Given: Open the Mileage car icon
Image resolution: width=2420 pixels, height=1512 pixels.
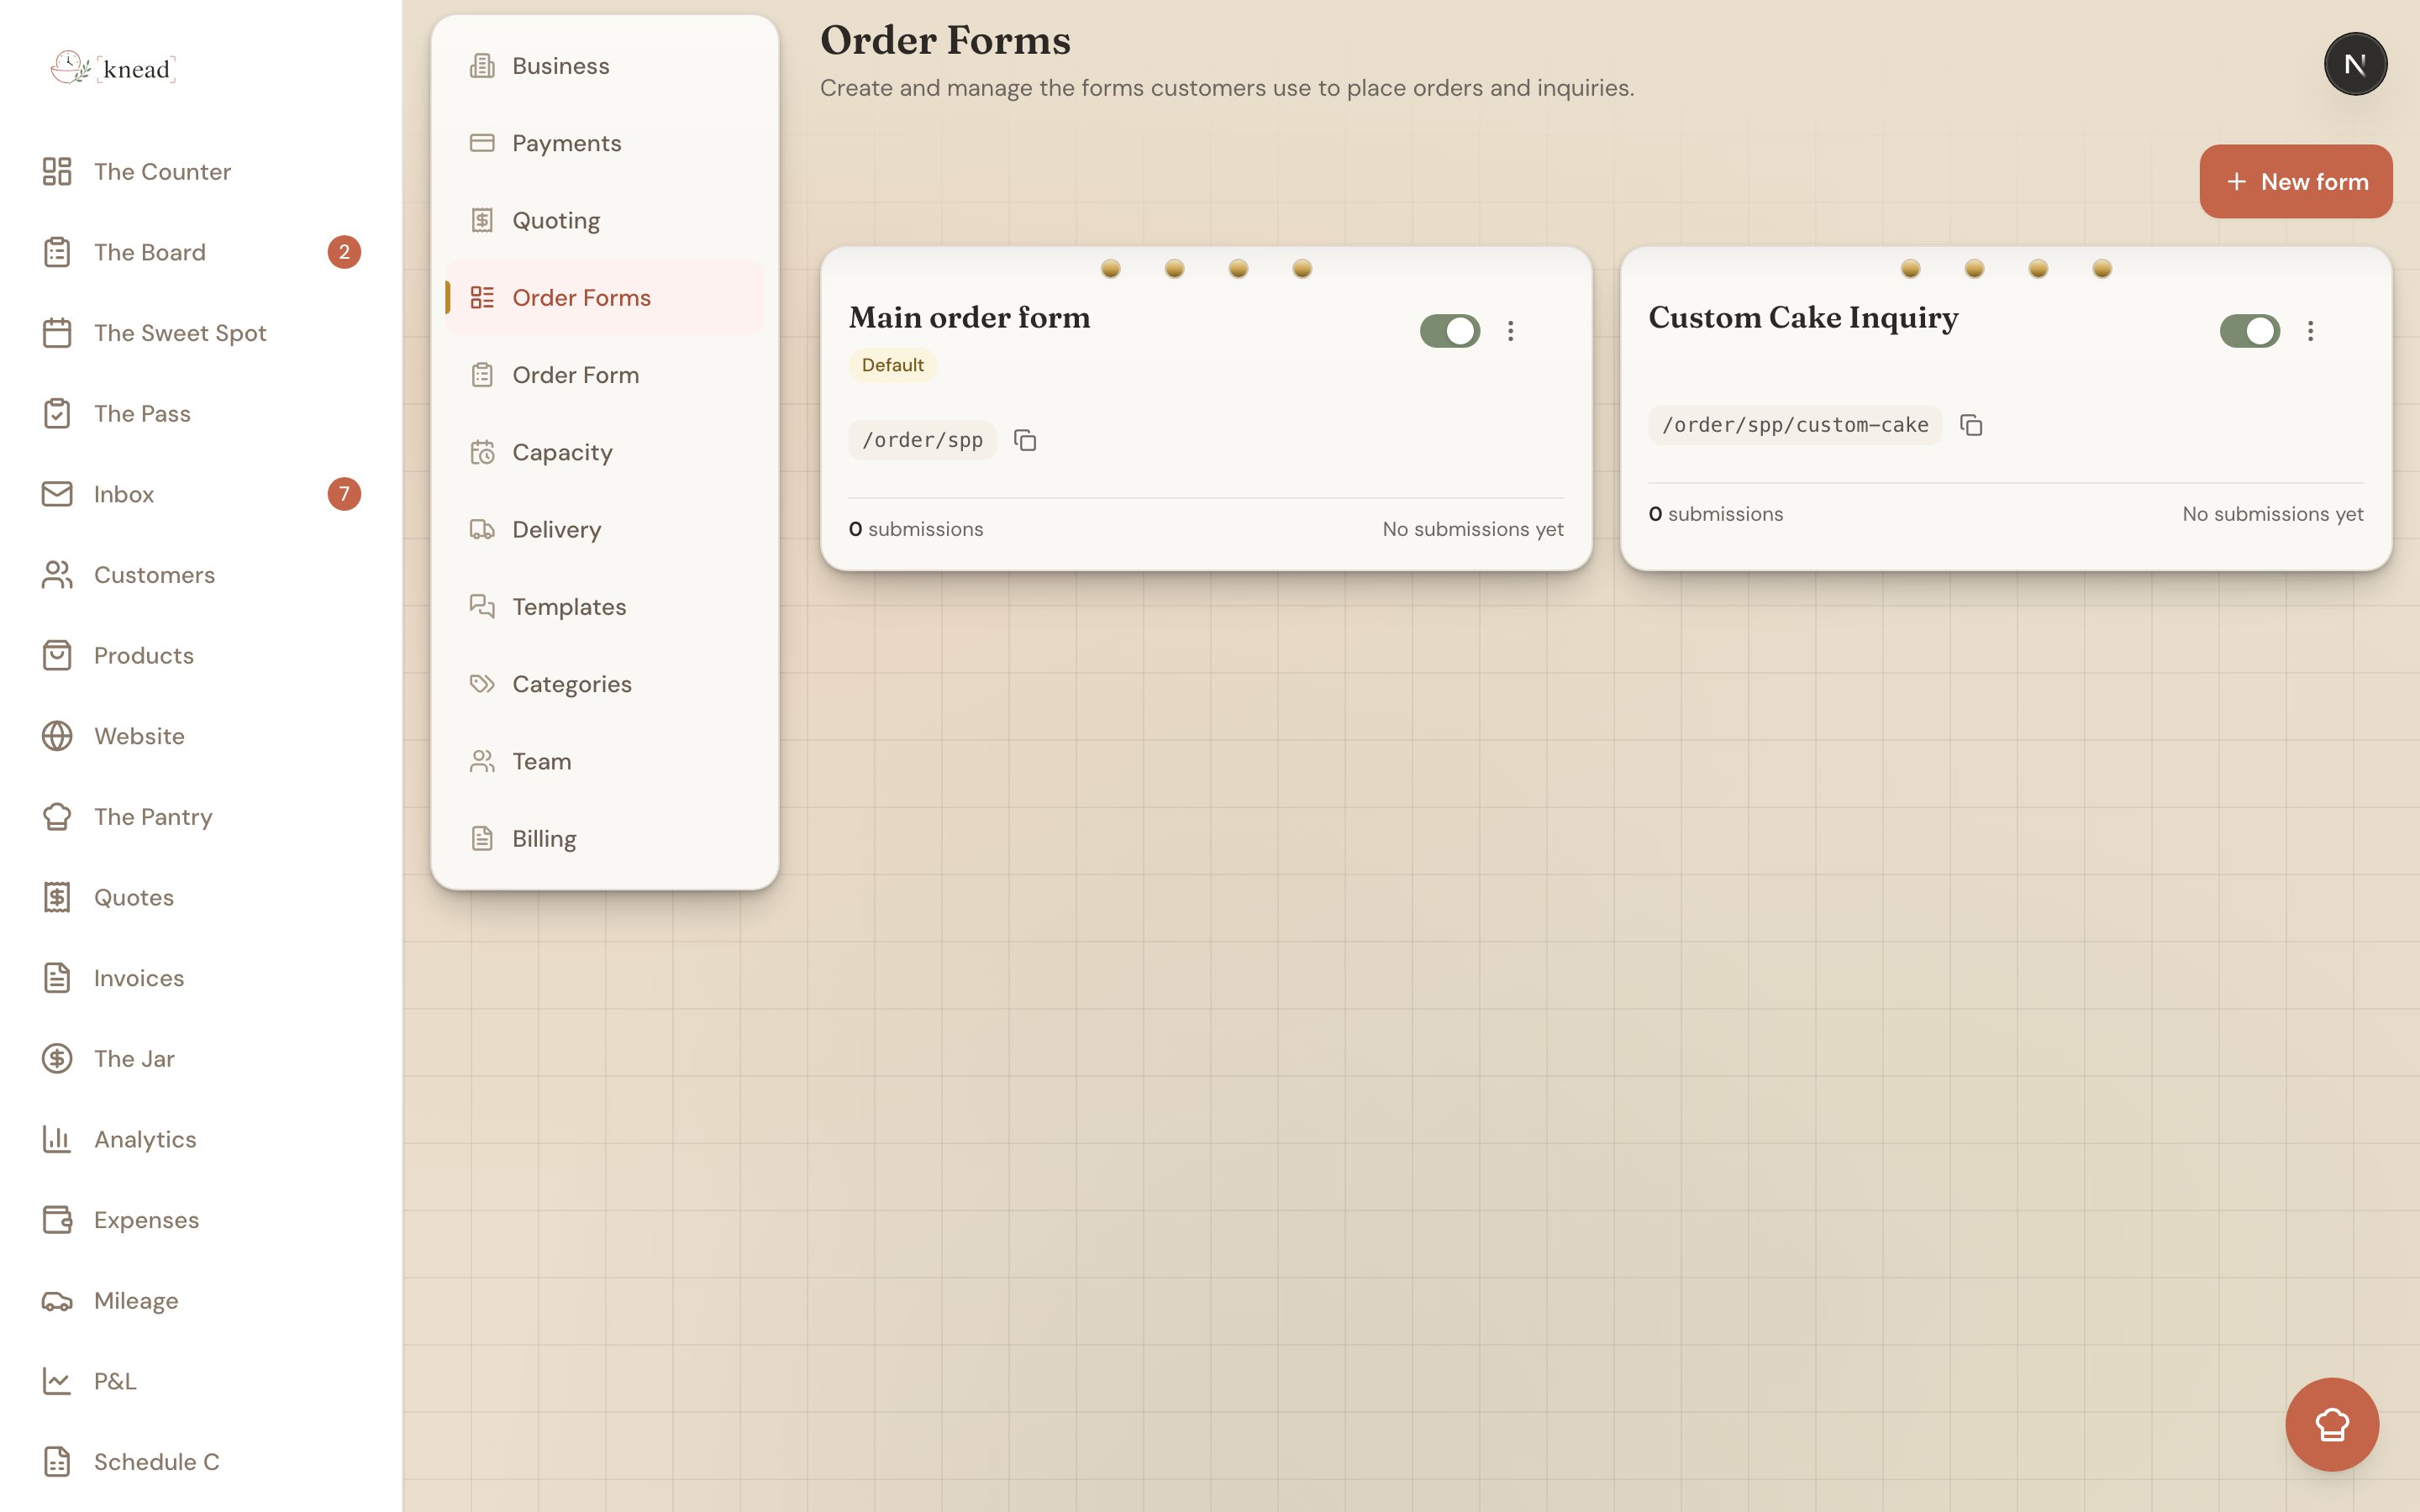Looking at the screenshot, I should click(57, 1301).
